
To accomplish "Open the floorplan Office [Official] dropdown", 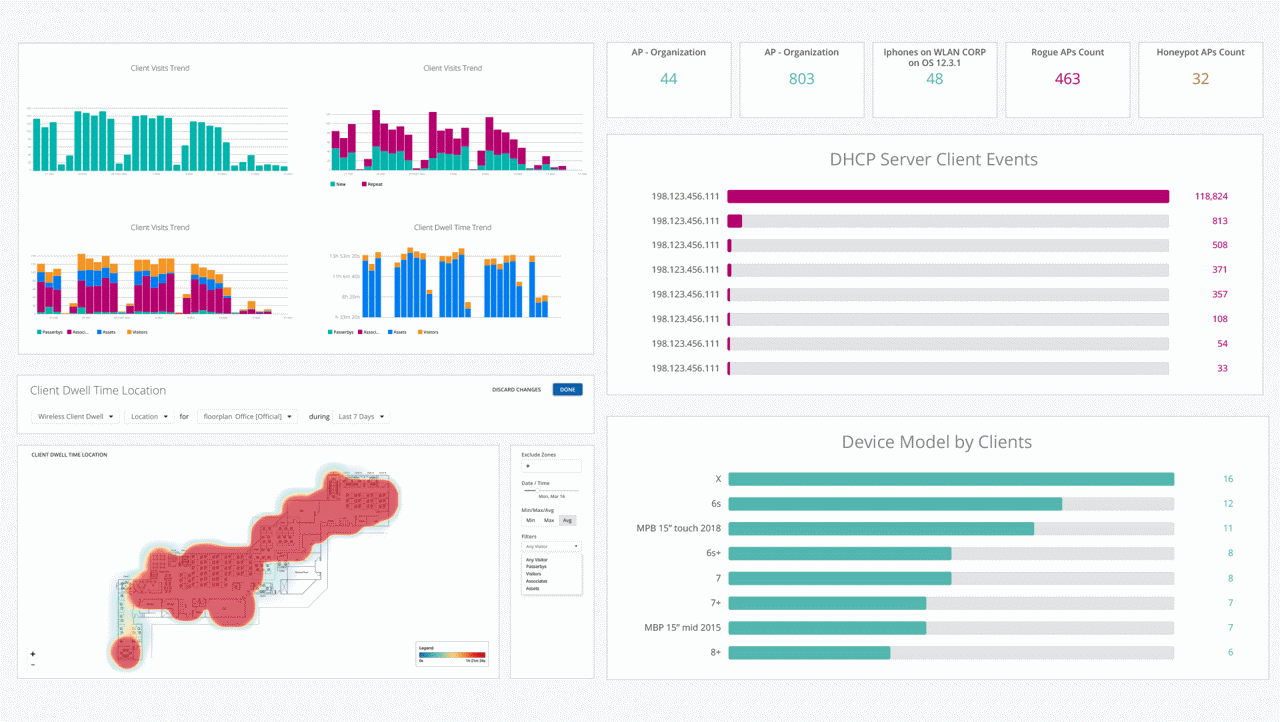I will [x=248, y=416].
